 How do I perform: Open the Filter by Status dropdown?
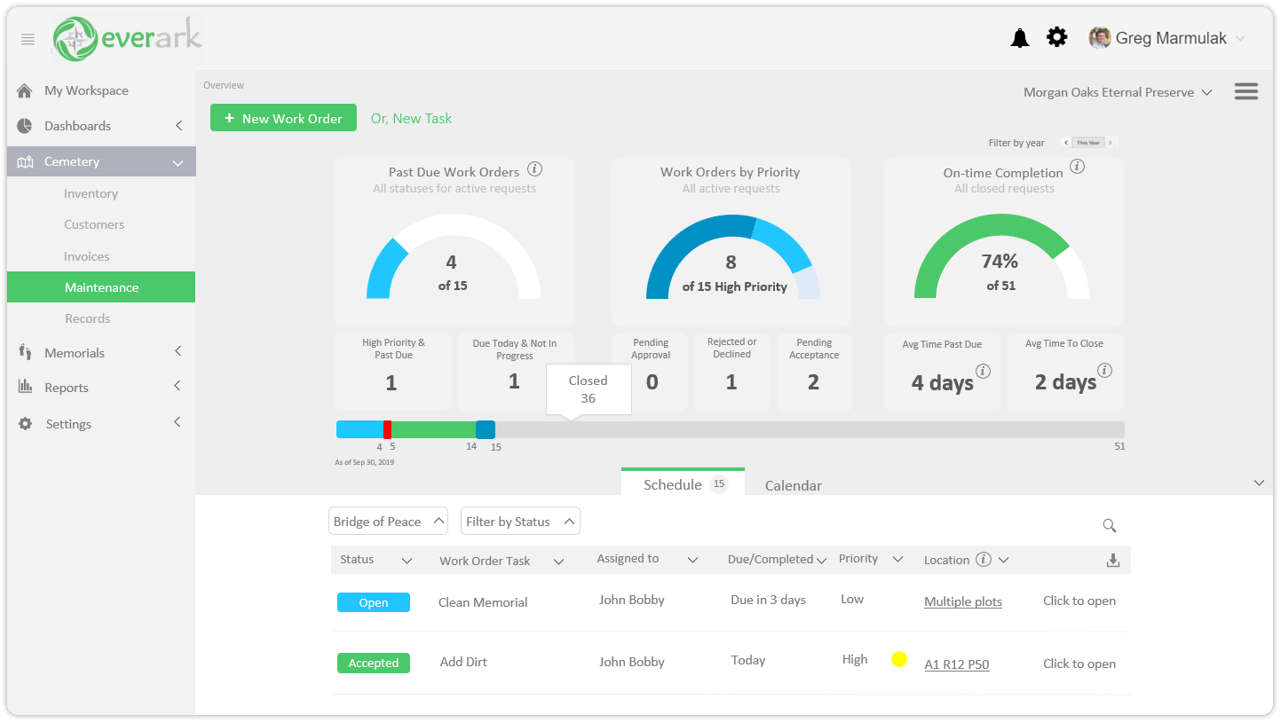pyautogui.click(x=520, y=521)
